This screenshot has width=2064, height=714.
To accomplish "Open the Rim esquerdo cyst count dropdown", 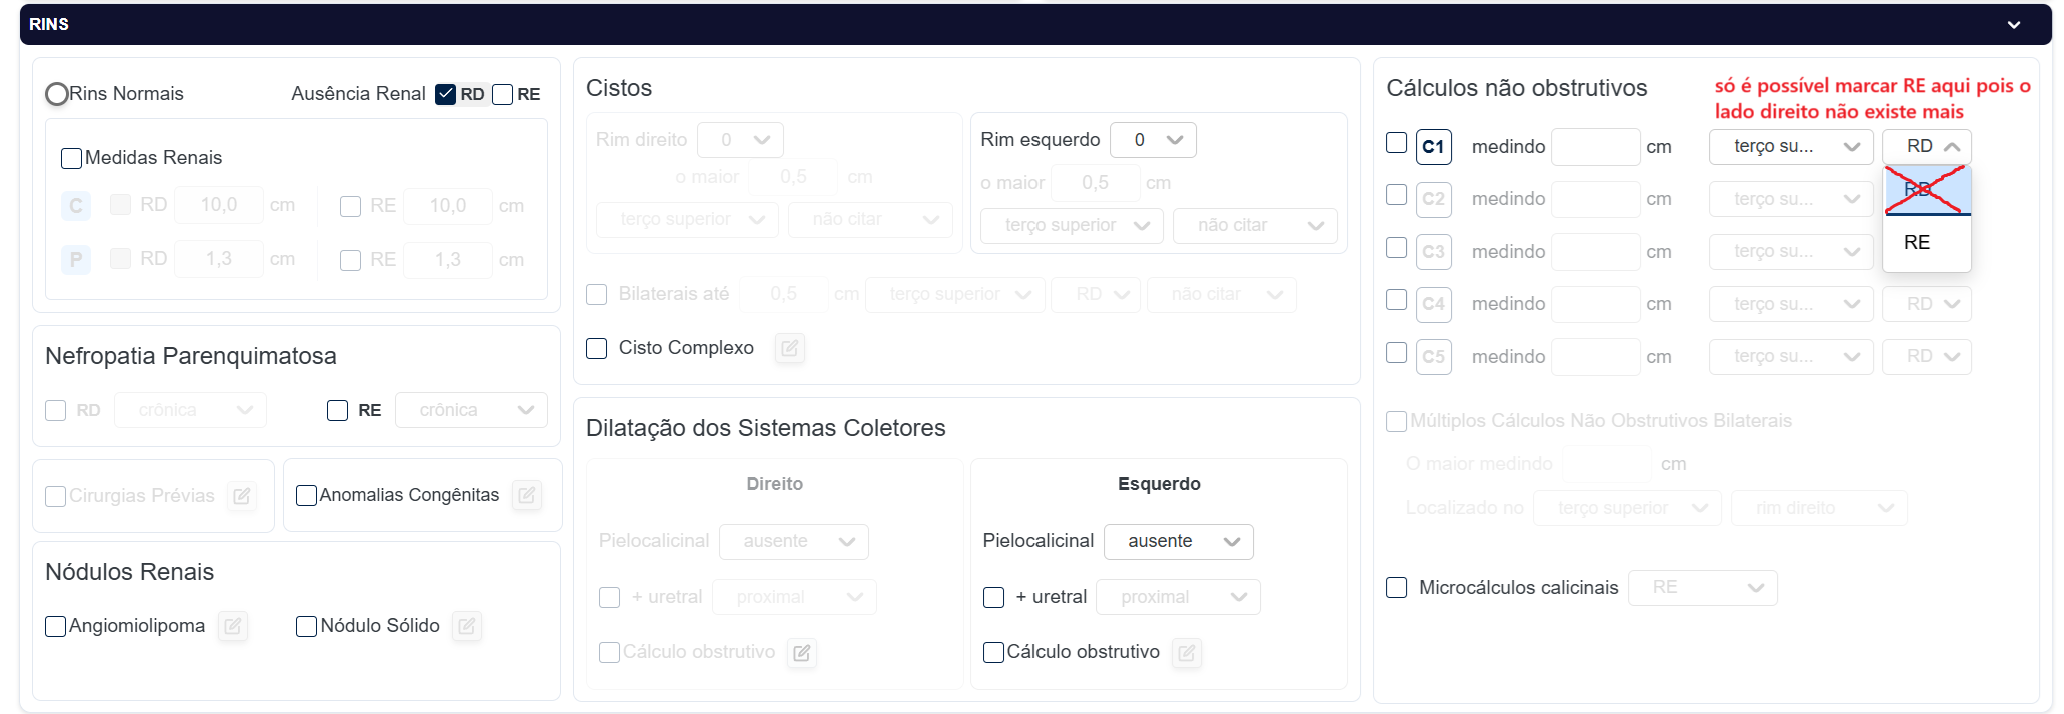I will tap(1153, 140).
